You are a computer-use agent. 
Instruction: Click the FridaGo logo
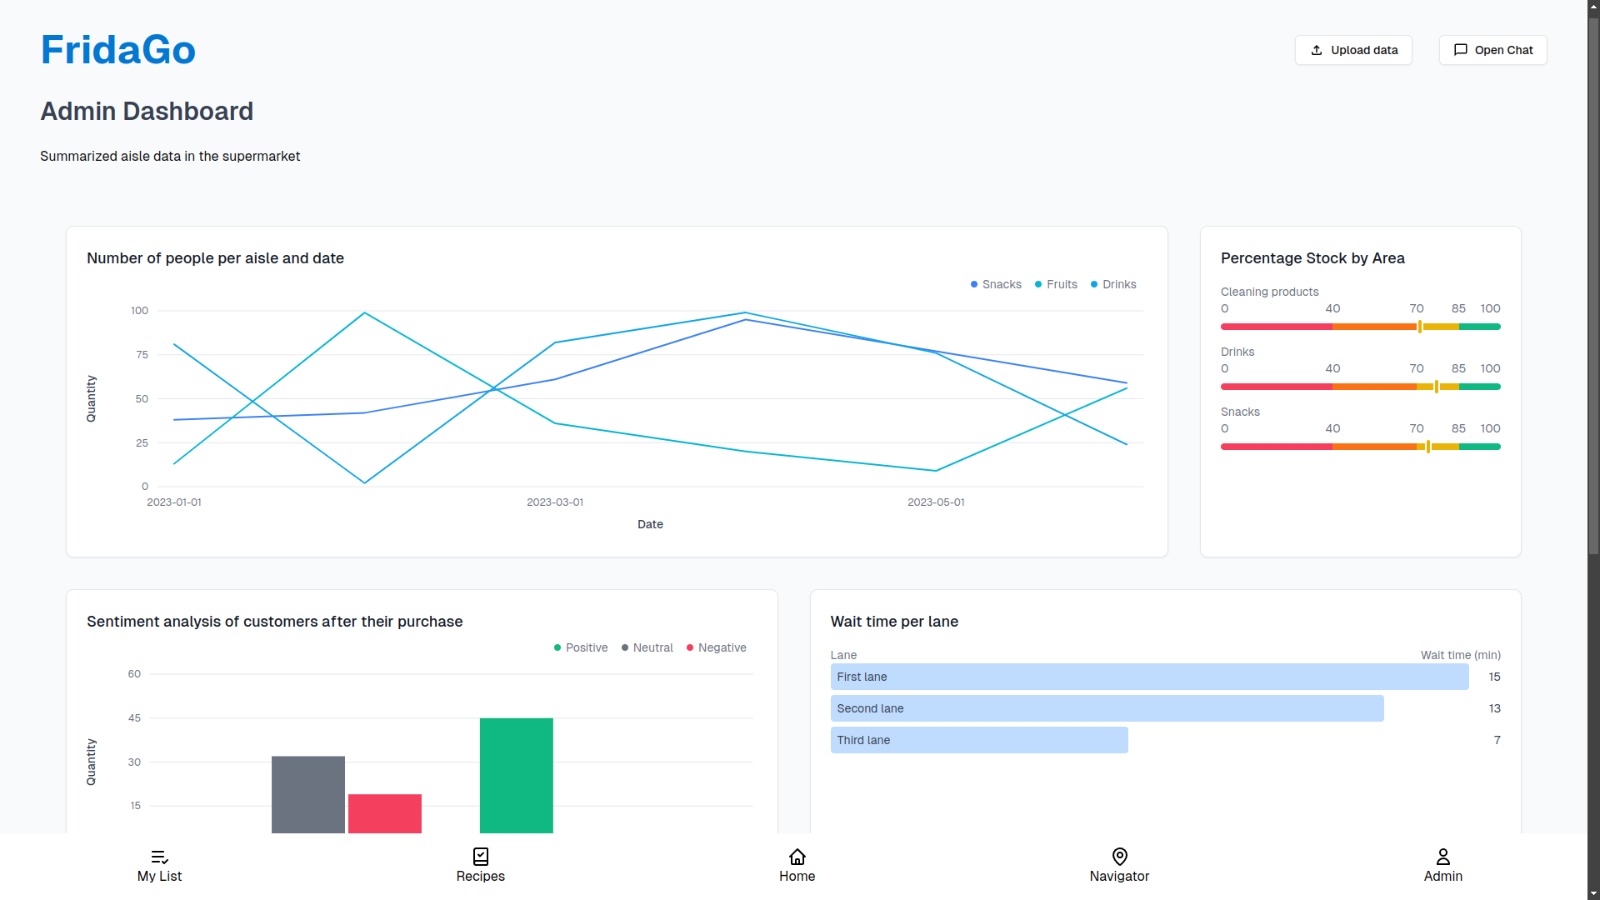tap(118, 50)
